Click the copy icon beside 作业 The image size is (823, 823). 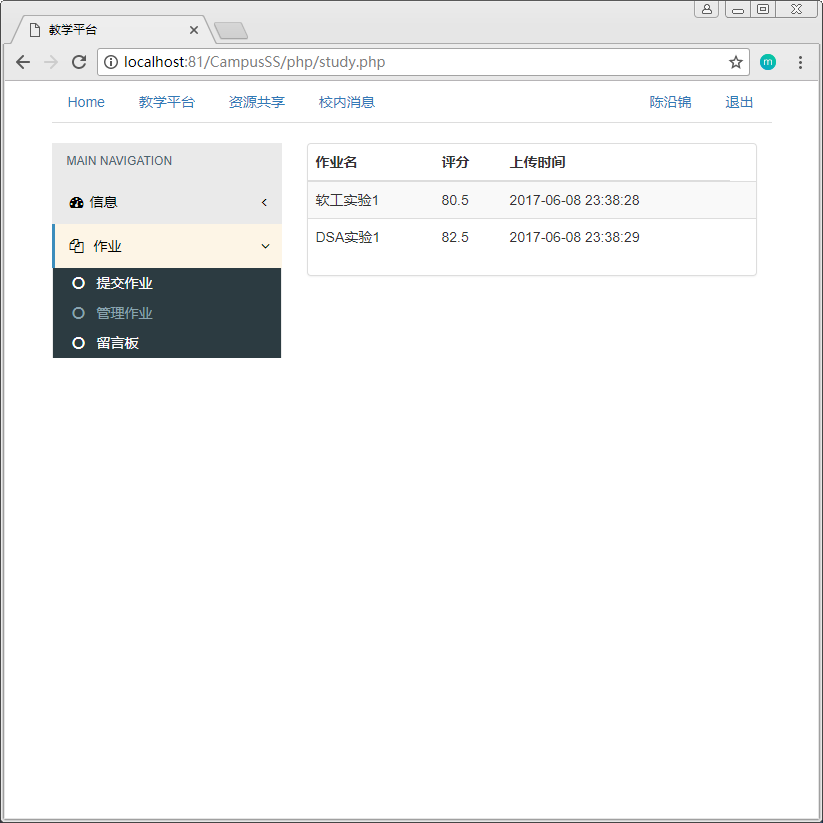[77, 246]
